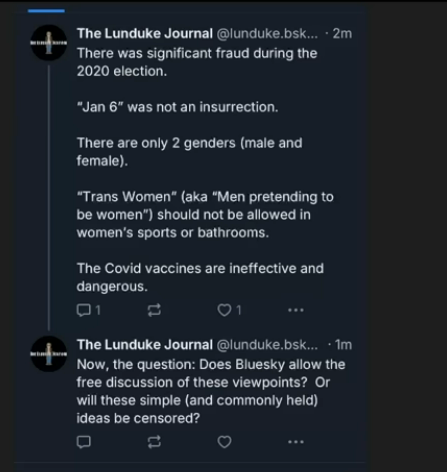Click the thread line connecting the posts
This screenshot has height=472, width=447.
[x=49, y=197]
